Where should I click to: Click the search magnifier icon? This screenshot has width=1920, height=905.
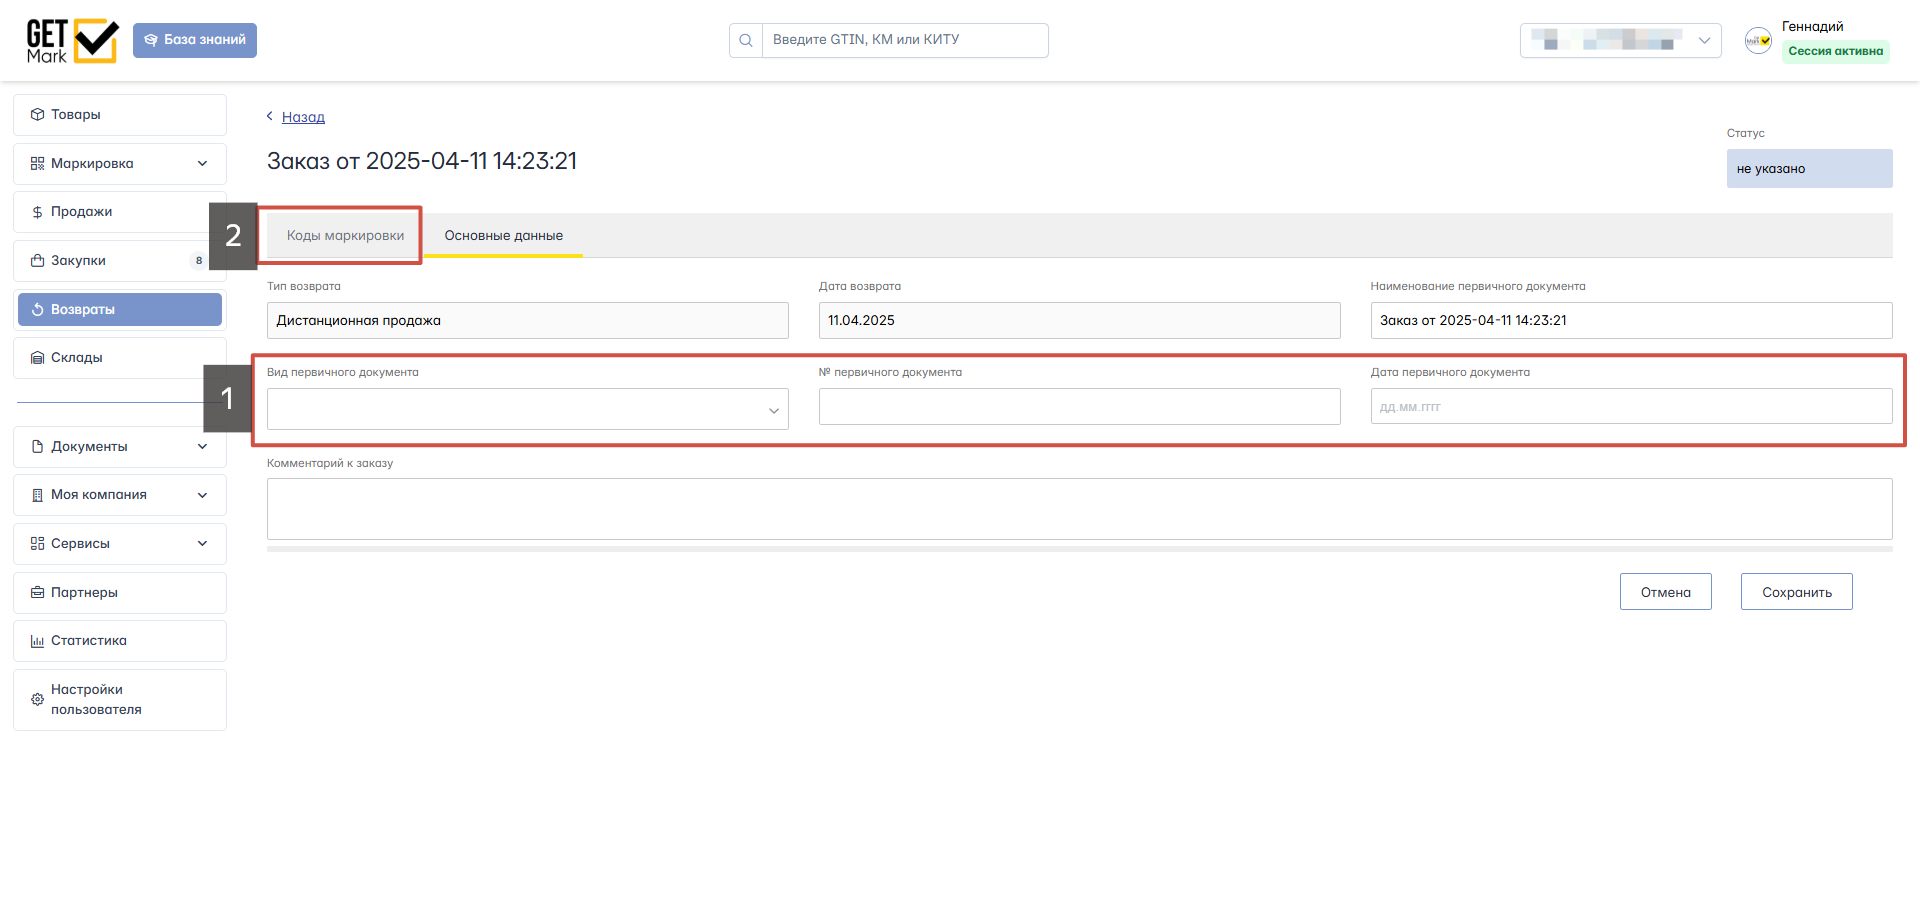pos(746,41)
